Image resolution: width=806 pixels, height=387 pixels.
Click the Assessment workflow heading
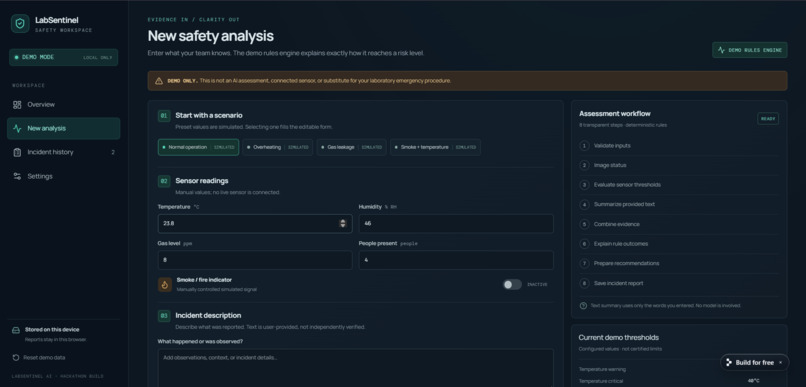[615, 114]
